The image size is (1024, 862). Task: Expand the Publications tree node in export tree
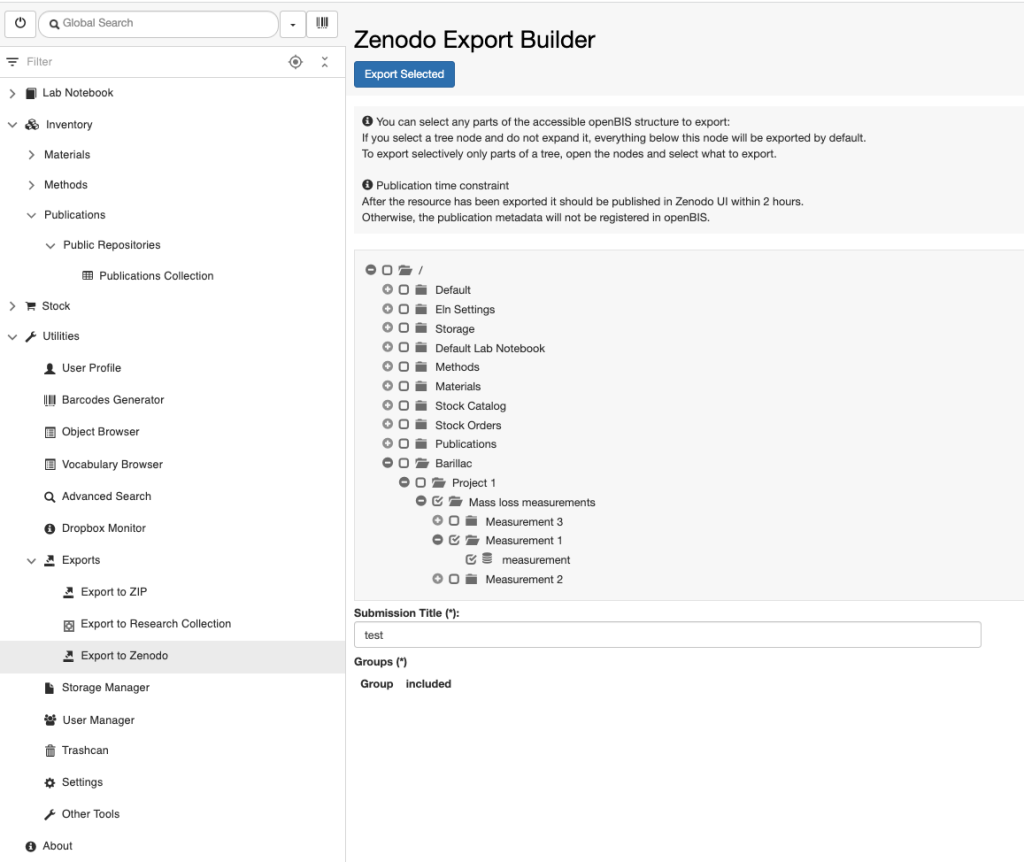(x=387, y=444)
